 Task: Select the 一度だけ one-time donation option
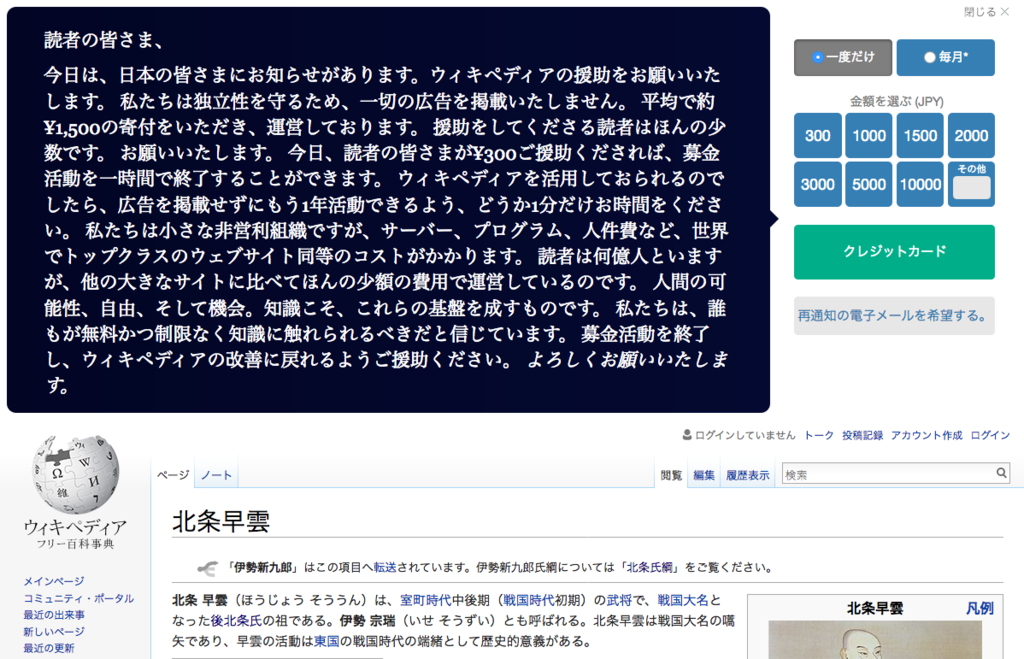[x=842, y=57]
